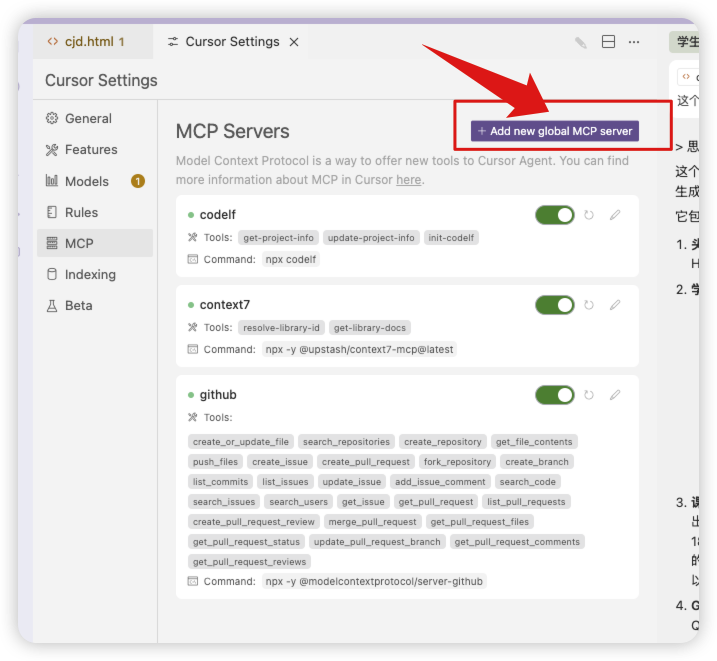Viewport: 717px width, 661px height.
Task: Refresh the context7 server
Action: 589,305
